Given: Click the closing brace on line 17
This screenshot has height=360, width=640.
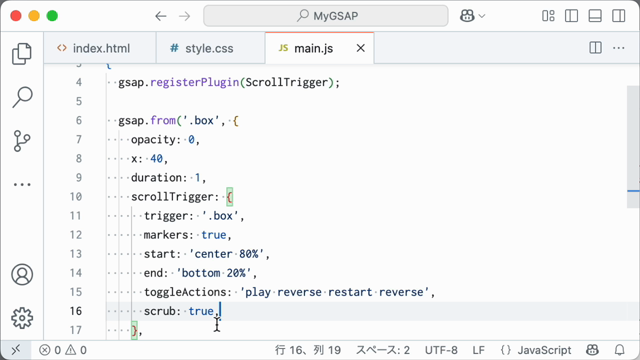Looking at the screenshot, I should click(134, 330).
